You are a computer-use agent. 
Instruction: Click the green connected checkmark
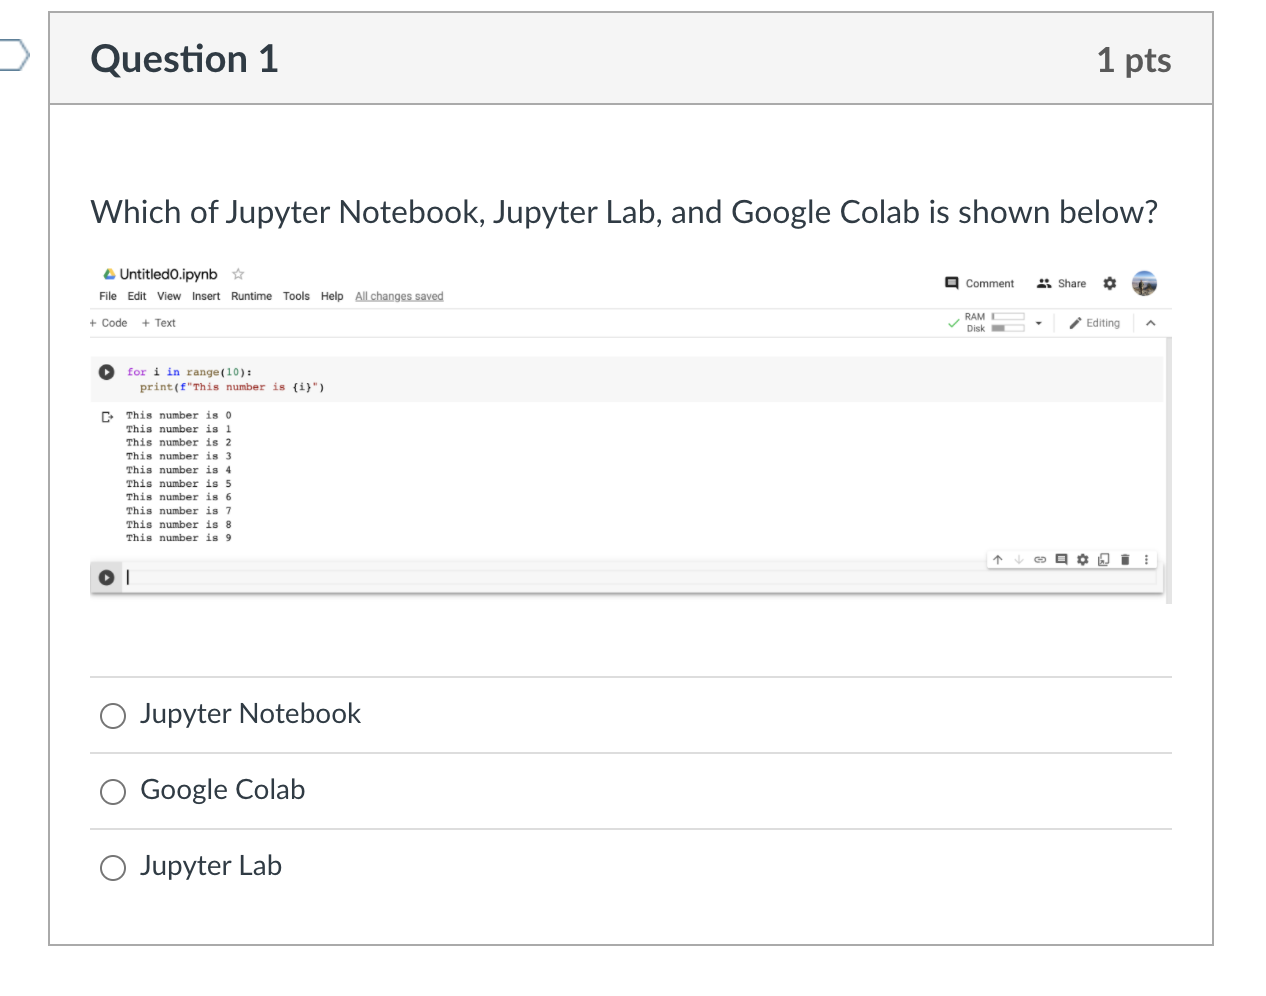pos(953,323)
